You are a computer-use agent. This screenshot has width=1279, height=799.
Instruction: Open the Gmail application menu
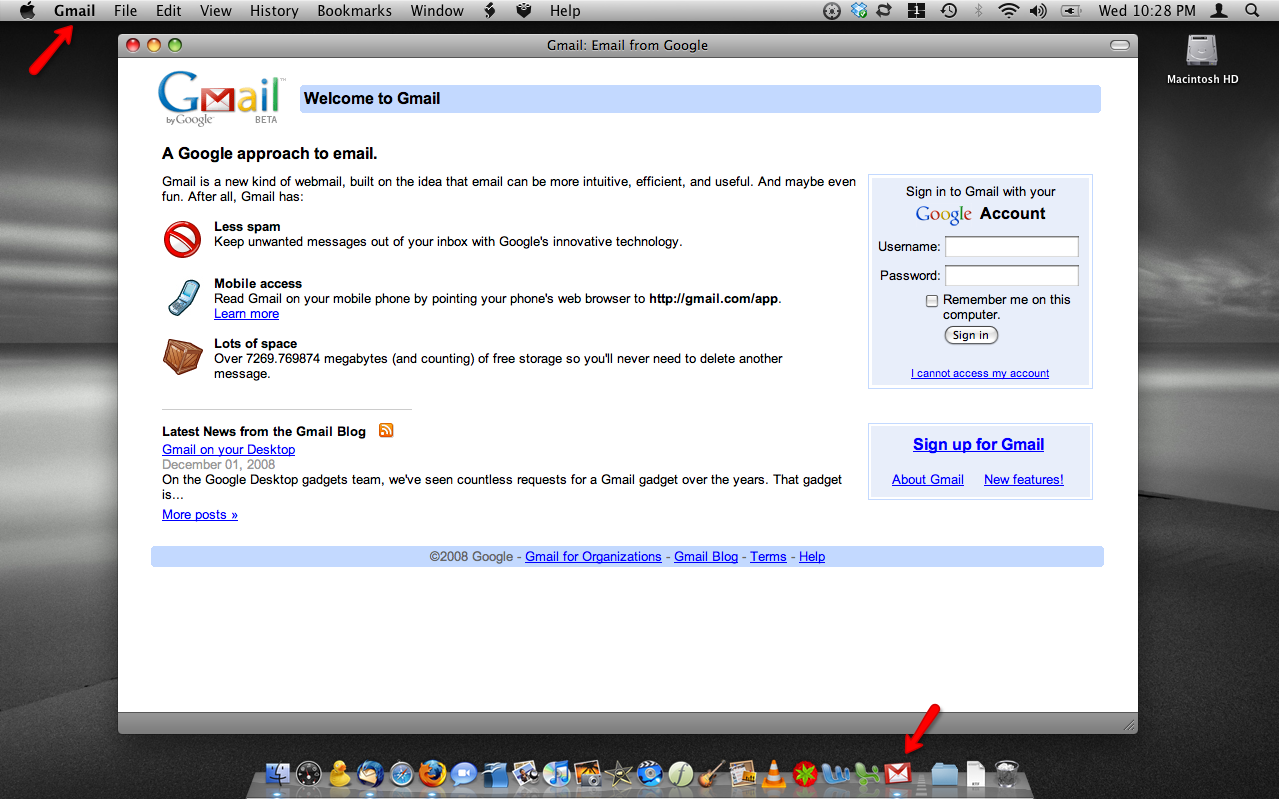(x=75, y=10)
